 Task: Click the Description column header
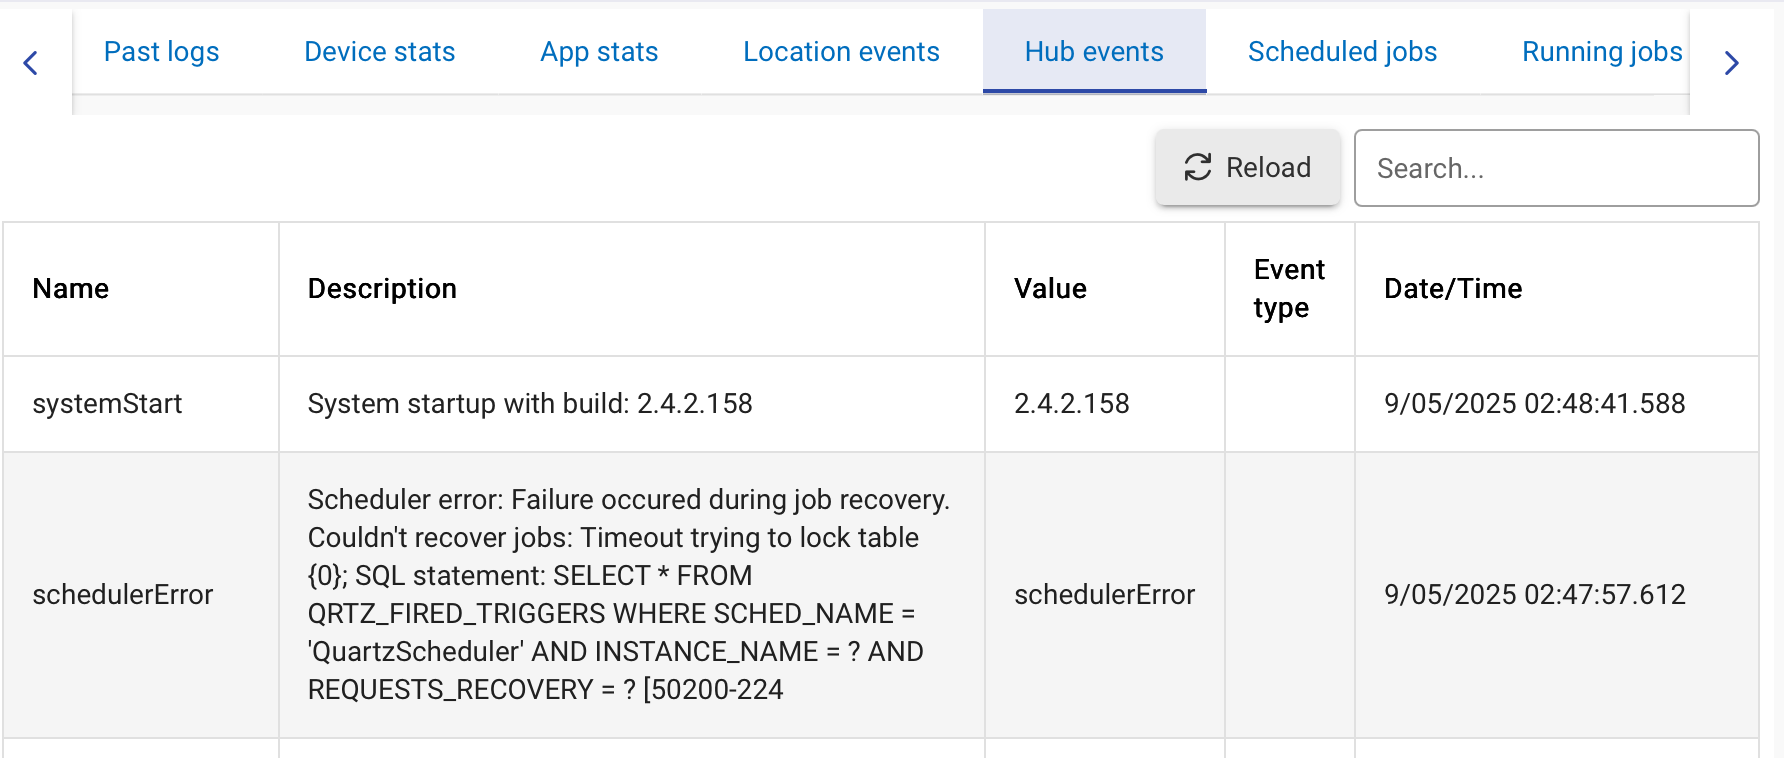[x=382, y=289]
